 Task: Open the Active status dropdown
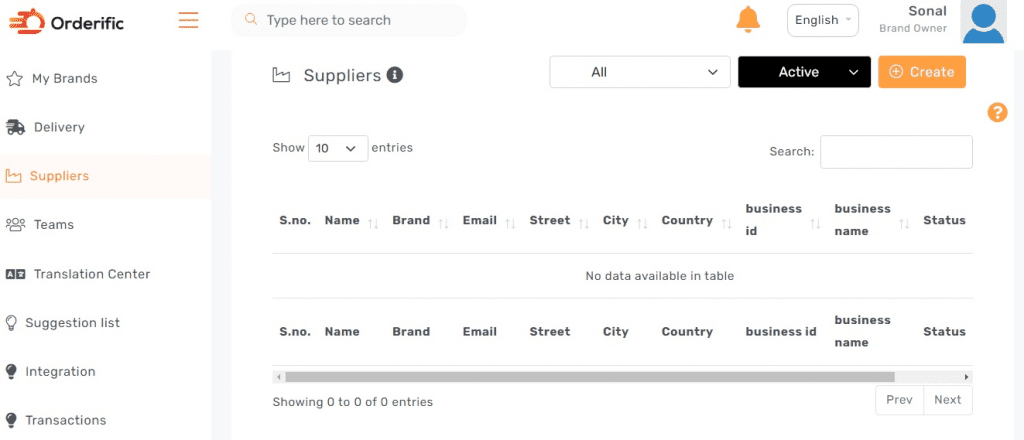(x=804, y=72)
